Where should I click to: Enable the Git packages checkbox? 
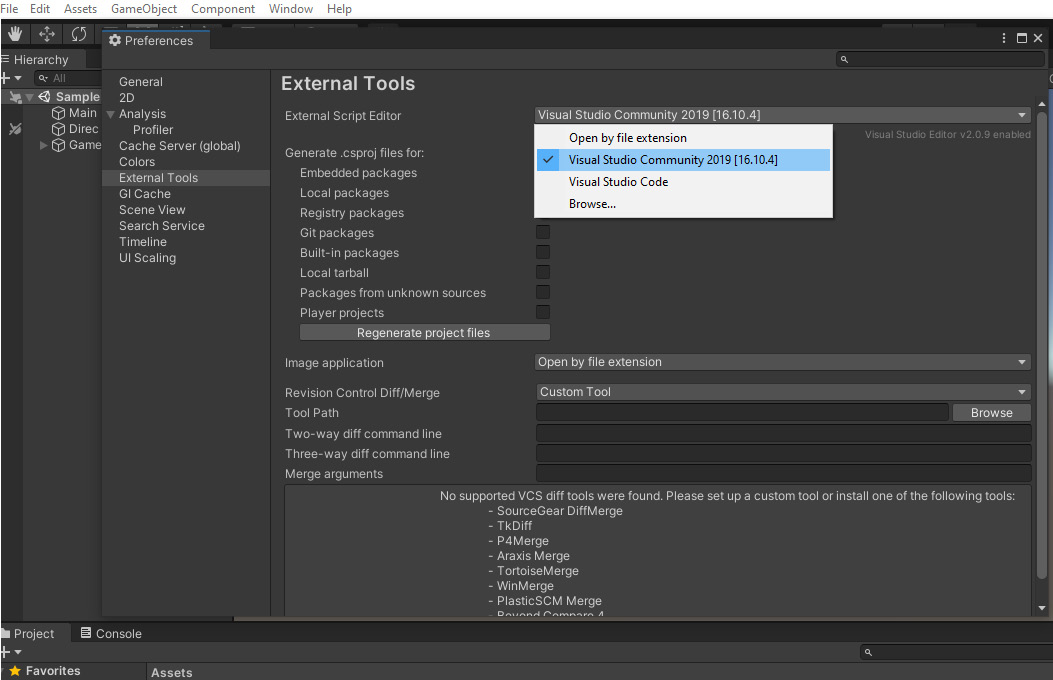pos(543,232)
